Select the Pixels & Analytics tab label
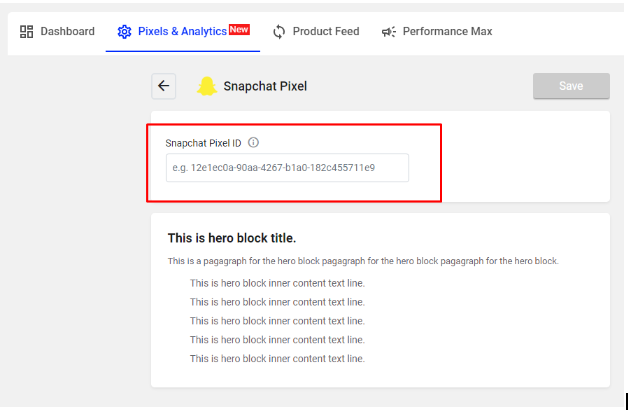This screenshot has height=412, width=644. [x=182, y=32]
